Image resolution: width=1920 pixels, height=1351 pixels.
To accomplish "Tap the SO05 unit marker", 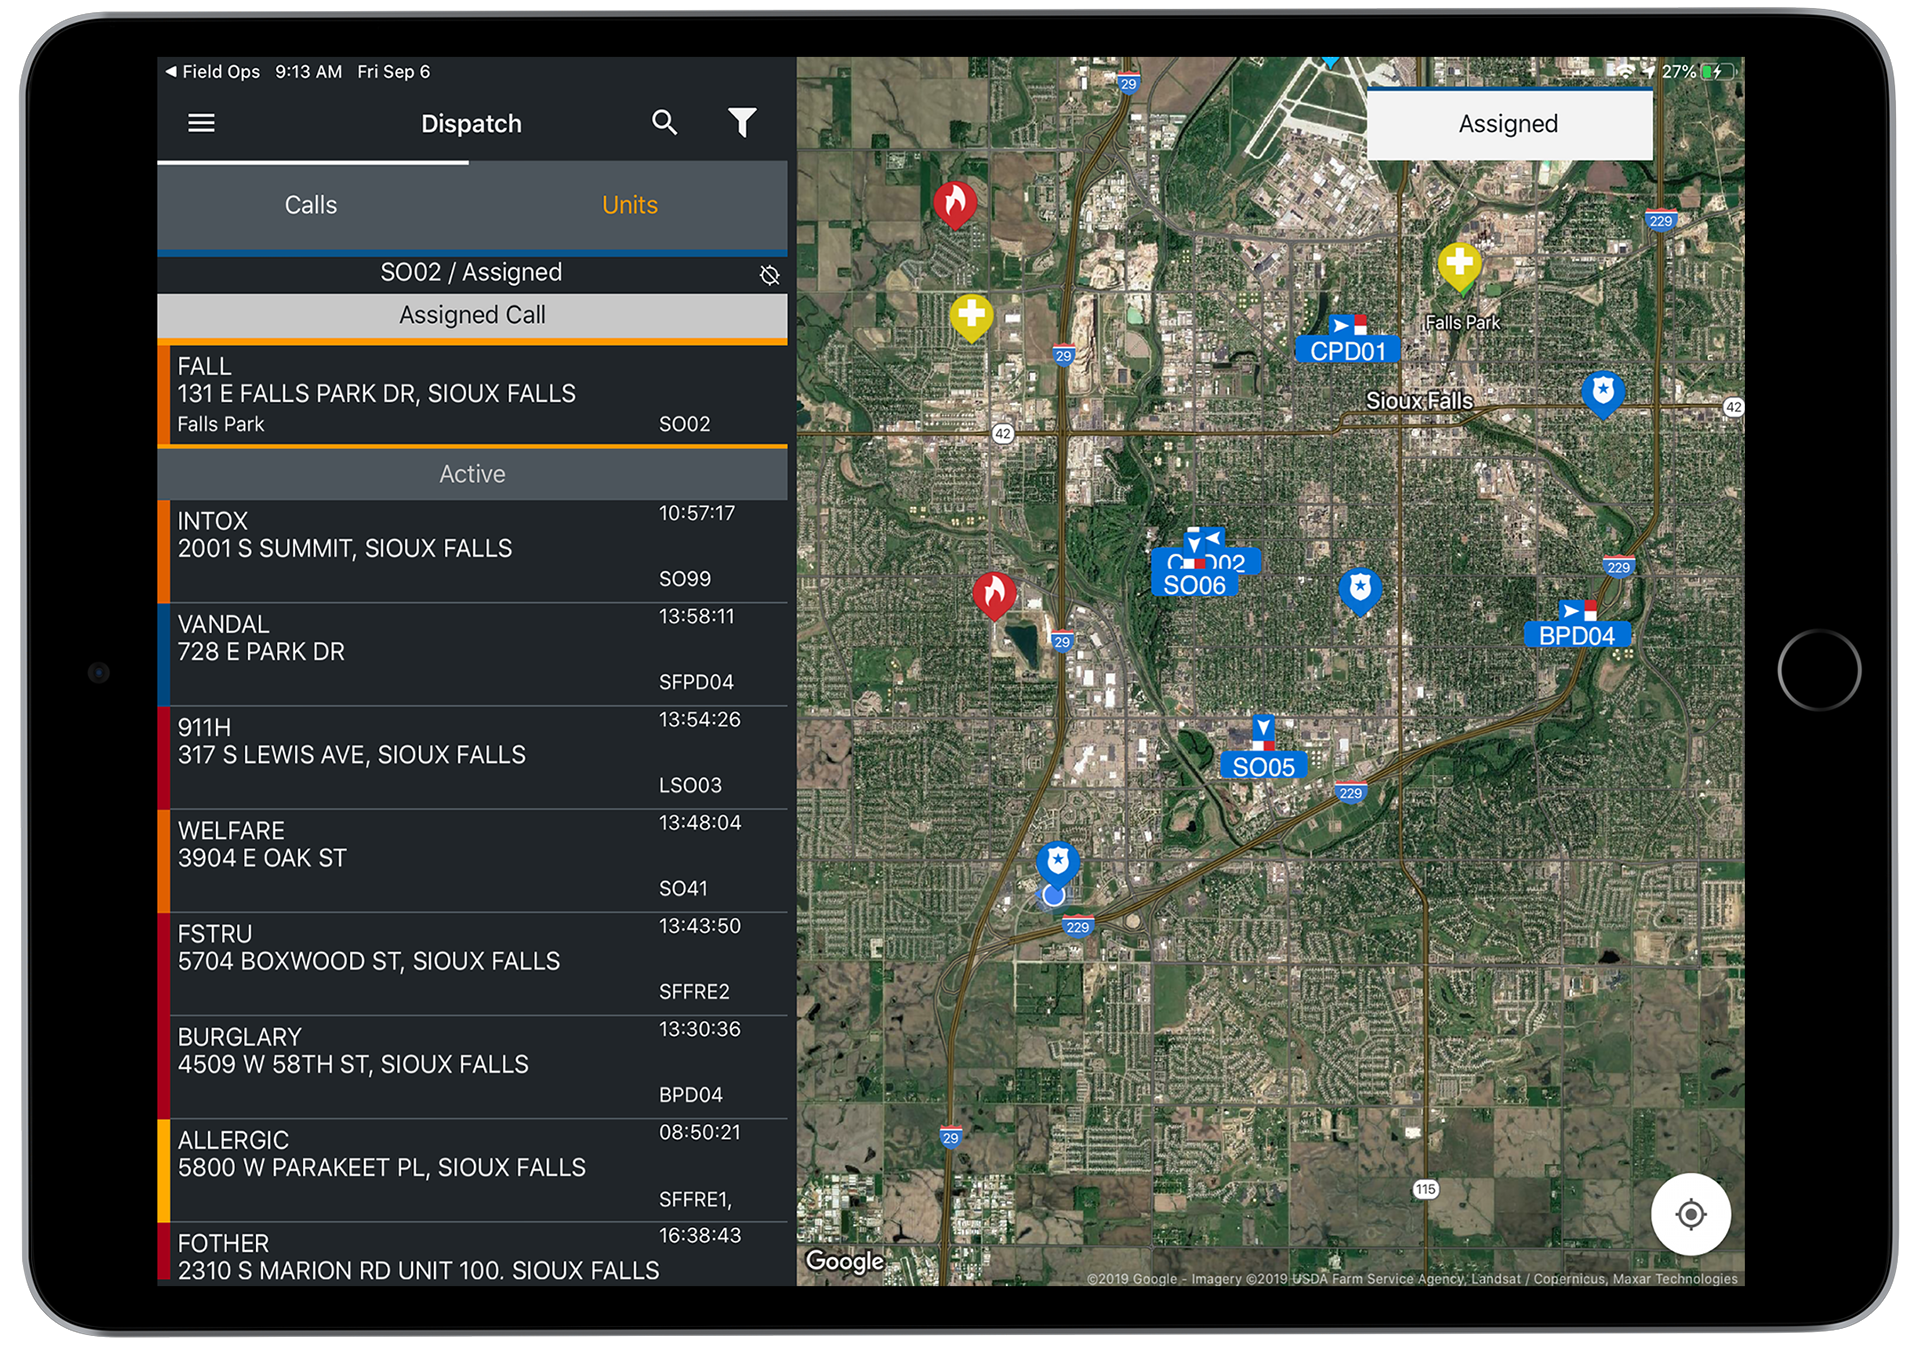I will point(1263,766).
